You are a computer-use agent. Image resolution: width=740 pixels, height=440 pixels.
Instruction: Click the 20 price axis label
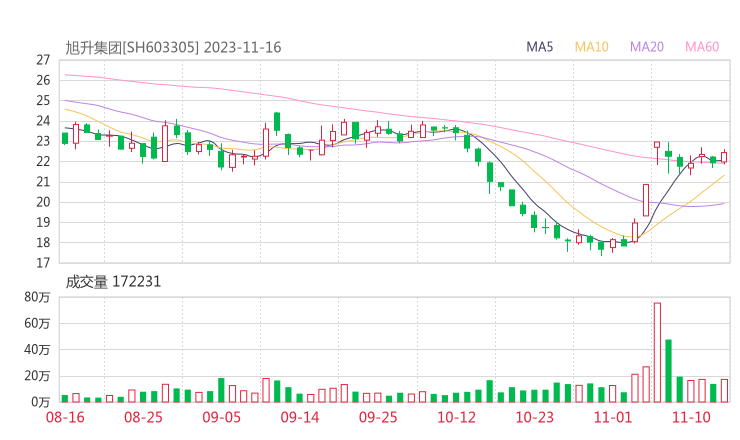tap(43, 202)
